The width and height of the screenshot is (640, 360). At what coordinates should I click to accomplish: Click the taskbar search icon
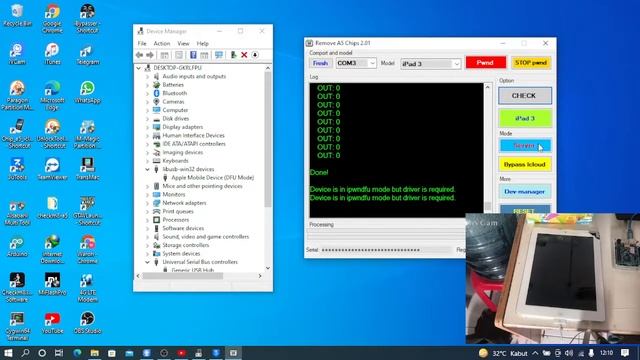pos(25,353)
